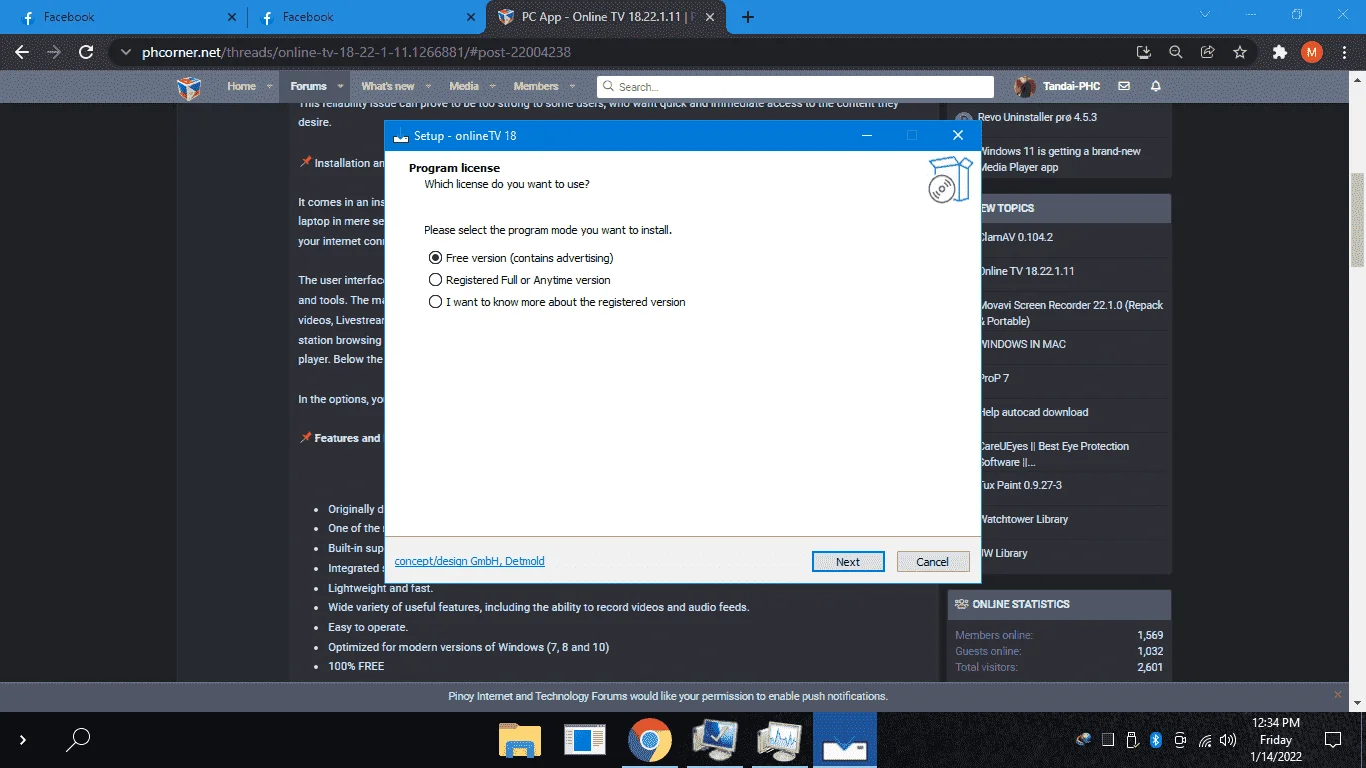The width and height of the screenshot is (1366, 768).
Task: Expand the Media dropdown arrow
Action: point(492,87)
